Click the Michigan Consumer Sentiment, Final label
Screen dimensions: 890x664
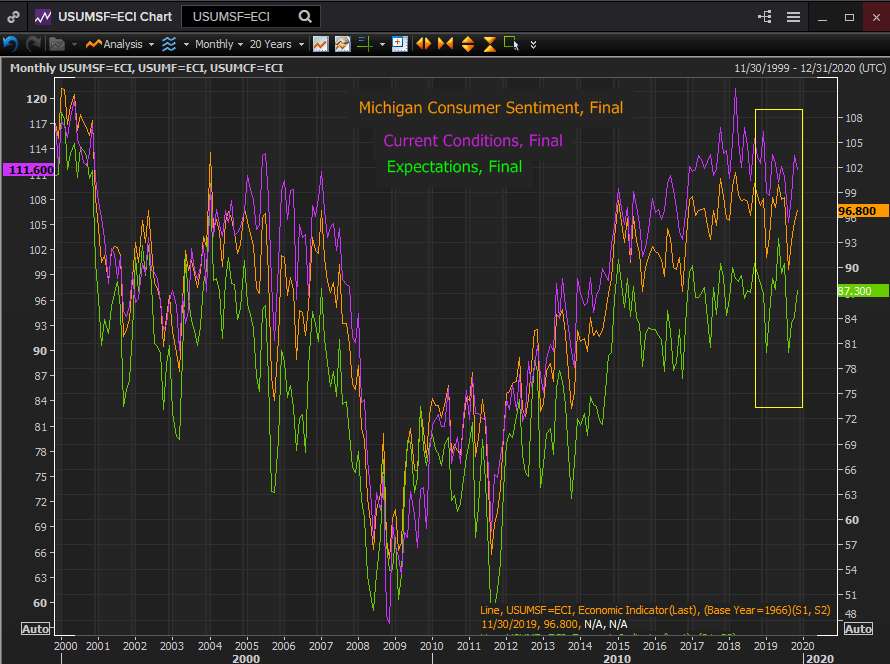(x=490, y=108)
